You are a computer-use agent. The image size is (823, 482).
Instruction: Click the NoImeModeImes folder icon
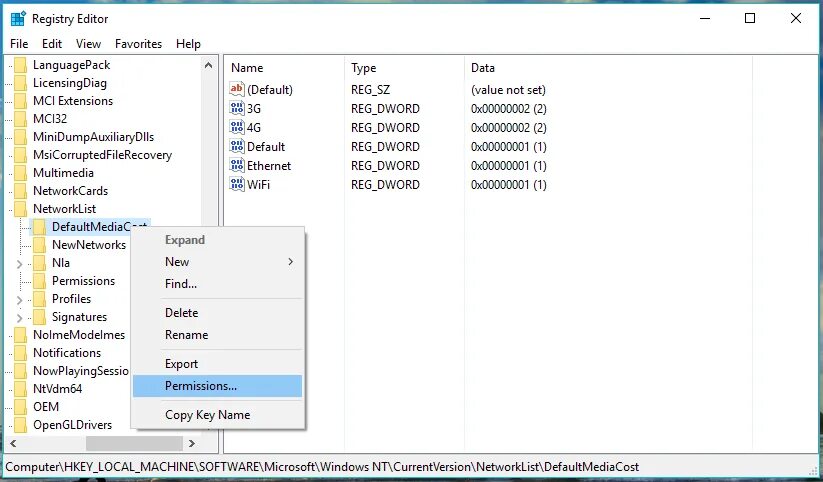click(x=20, y=334)
